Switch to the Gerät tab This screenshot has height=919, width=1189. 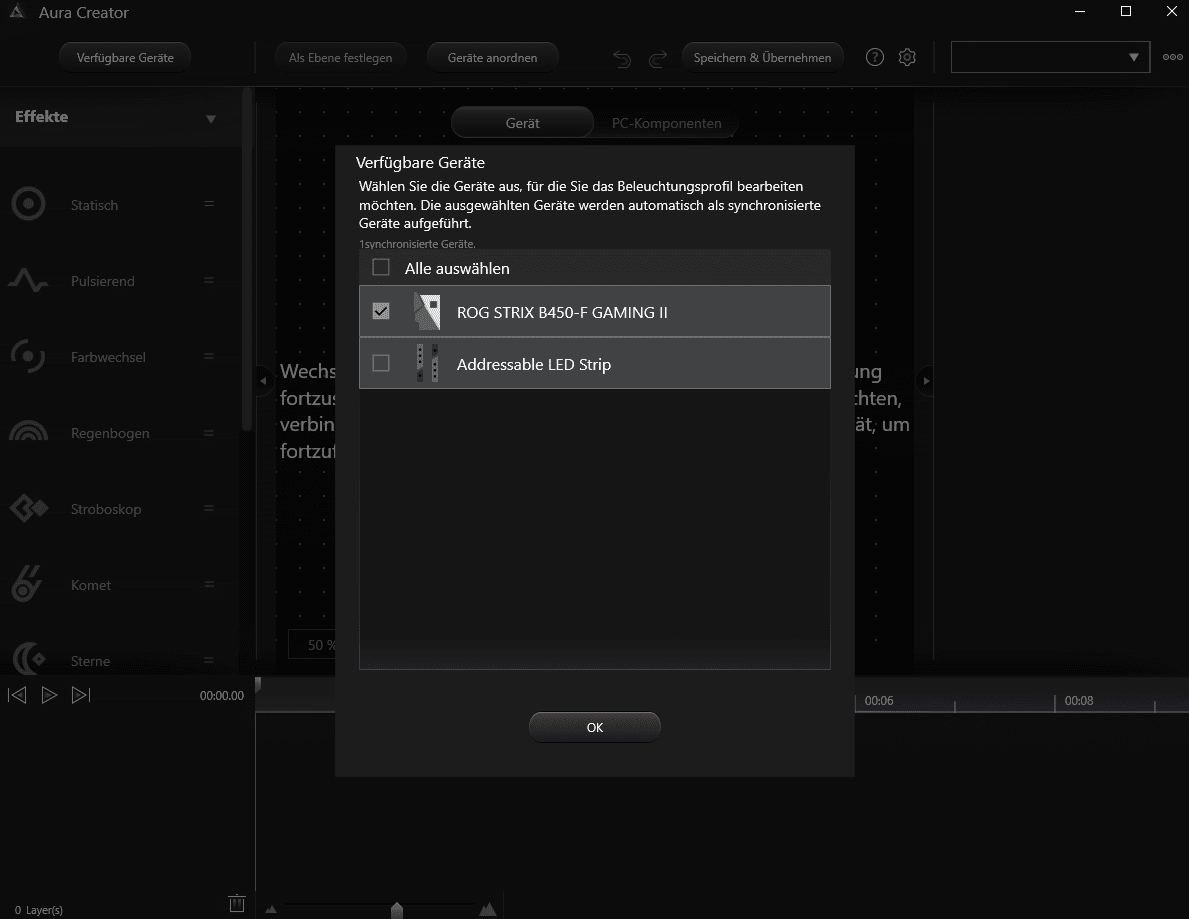tap(522, 123)
